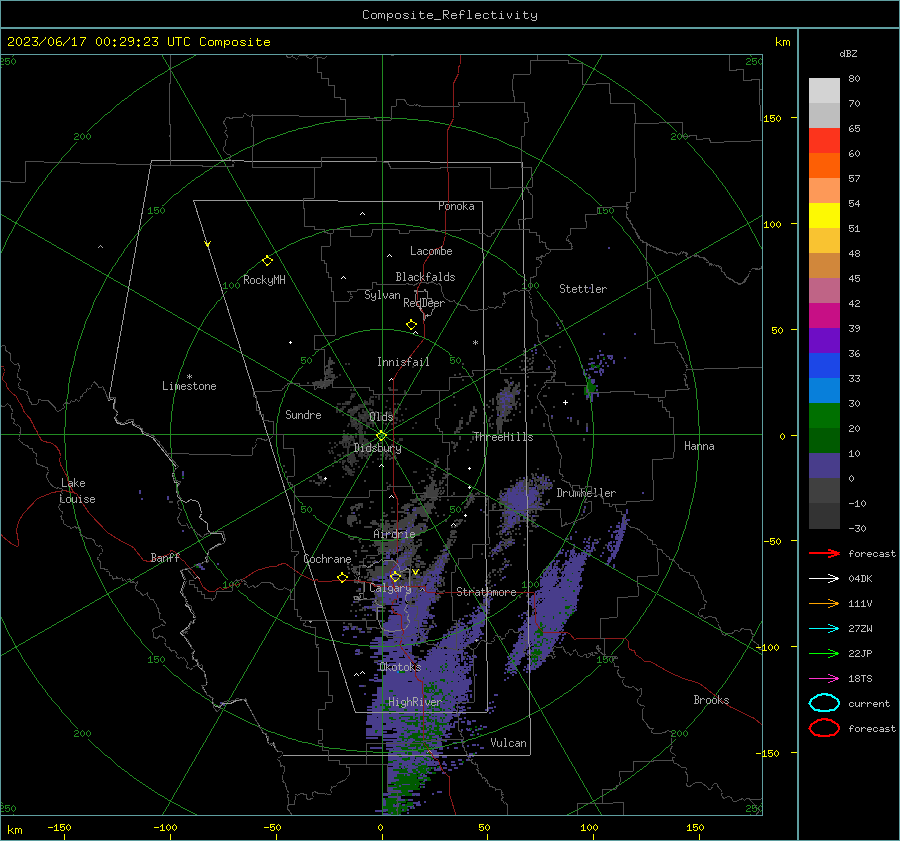Click the yellow diamond marker above Calgary
900x841 pixels.
pos(395,576)
